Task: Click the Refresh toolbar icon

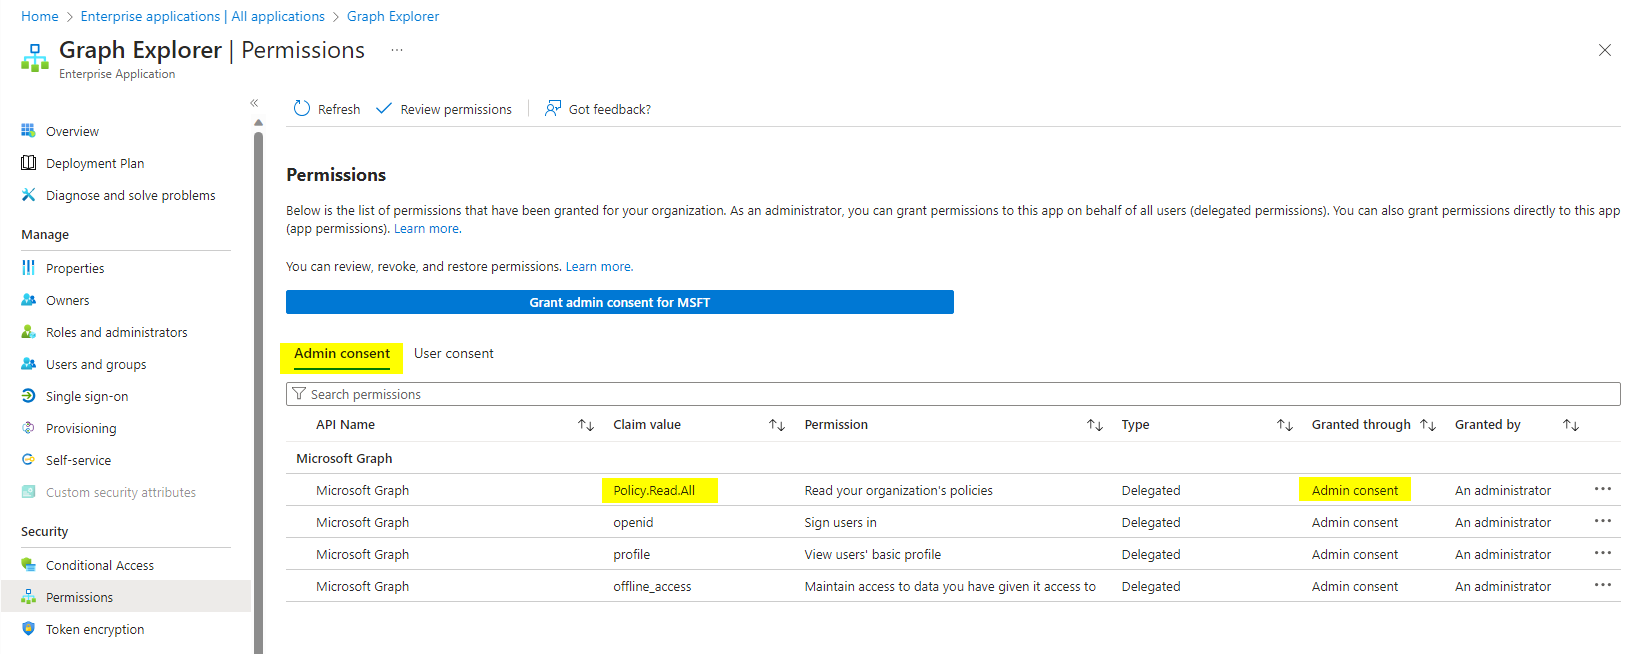Action: pyautogui.click(x=302, y=108)
